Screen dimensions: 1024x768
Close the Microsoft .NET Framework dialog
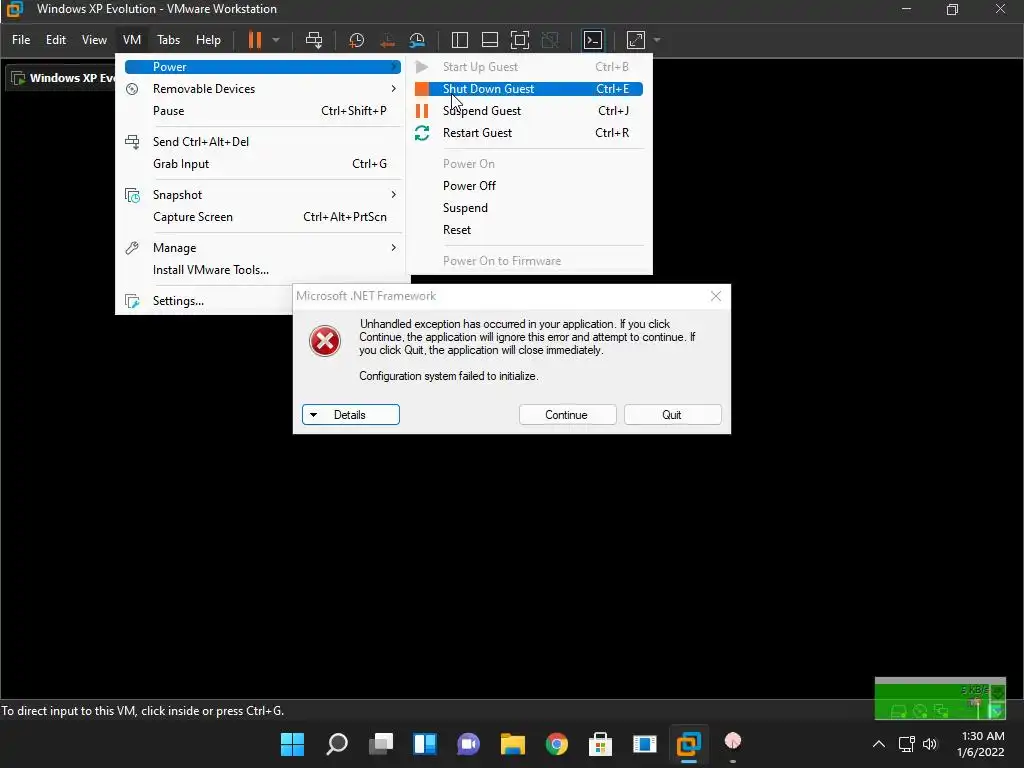[x=716, y=296]
